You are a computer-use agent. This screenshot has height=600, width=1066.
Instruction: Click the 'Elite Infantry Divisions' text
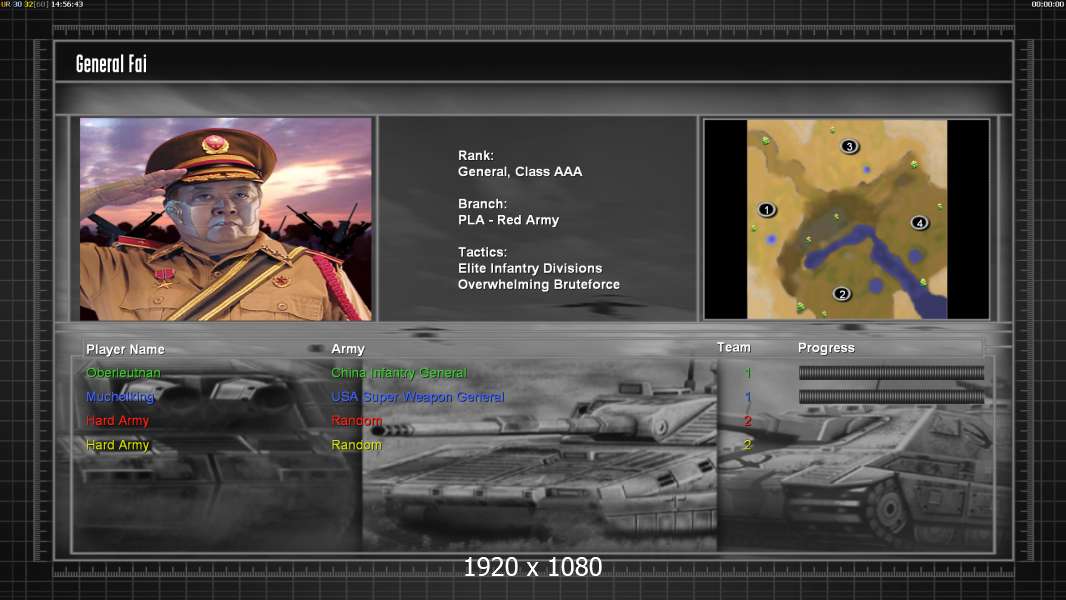click(x=530, y=268)
